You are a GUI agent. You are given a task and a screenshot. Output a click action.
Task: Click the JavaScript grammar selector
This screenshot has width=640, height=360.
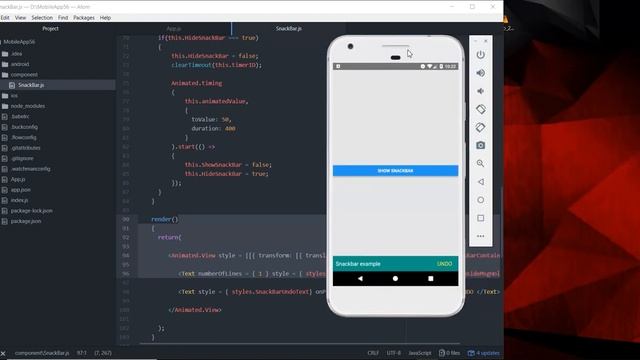(x=420, y=353)
